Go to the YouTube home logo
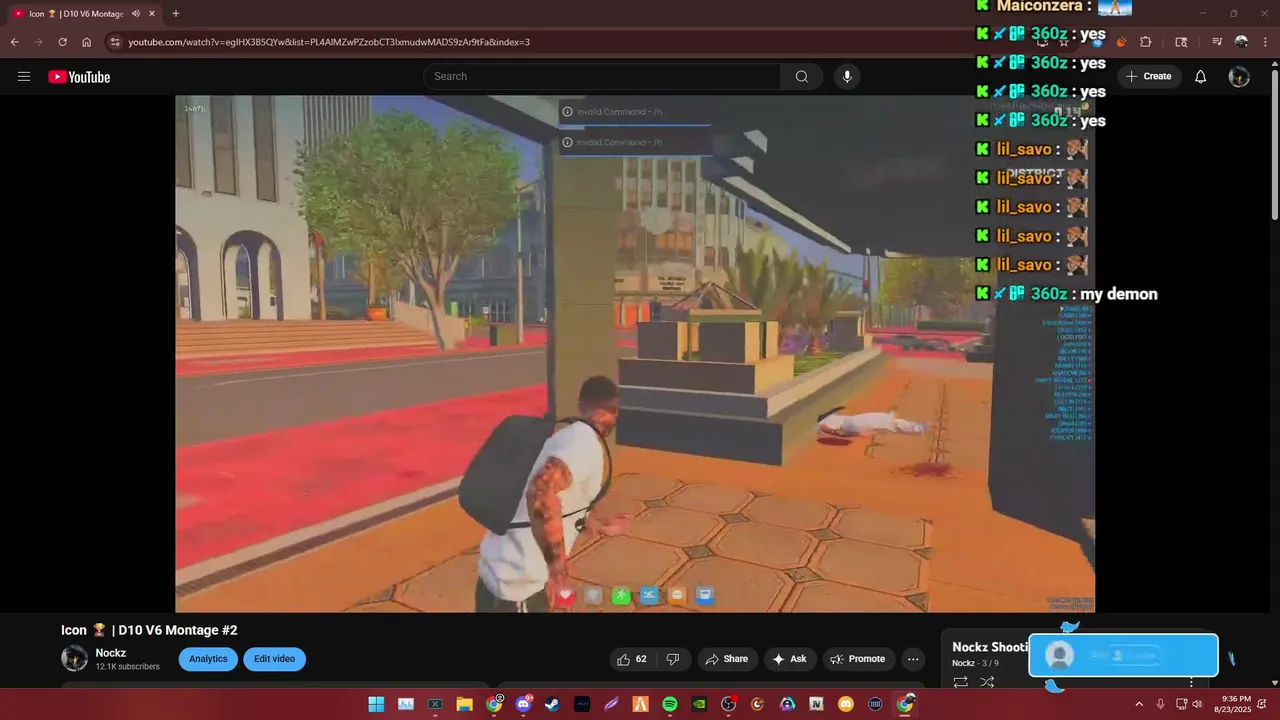Screen dimensions: 1280x720 79,77
